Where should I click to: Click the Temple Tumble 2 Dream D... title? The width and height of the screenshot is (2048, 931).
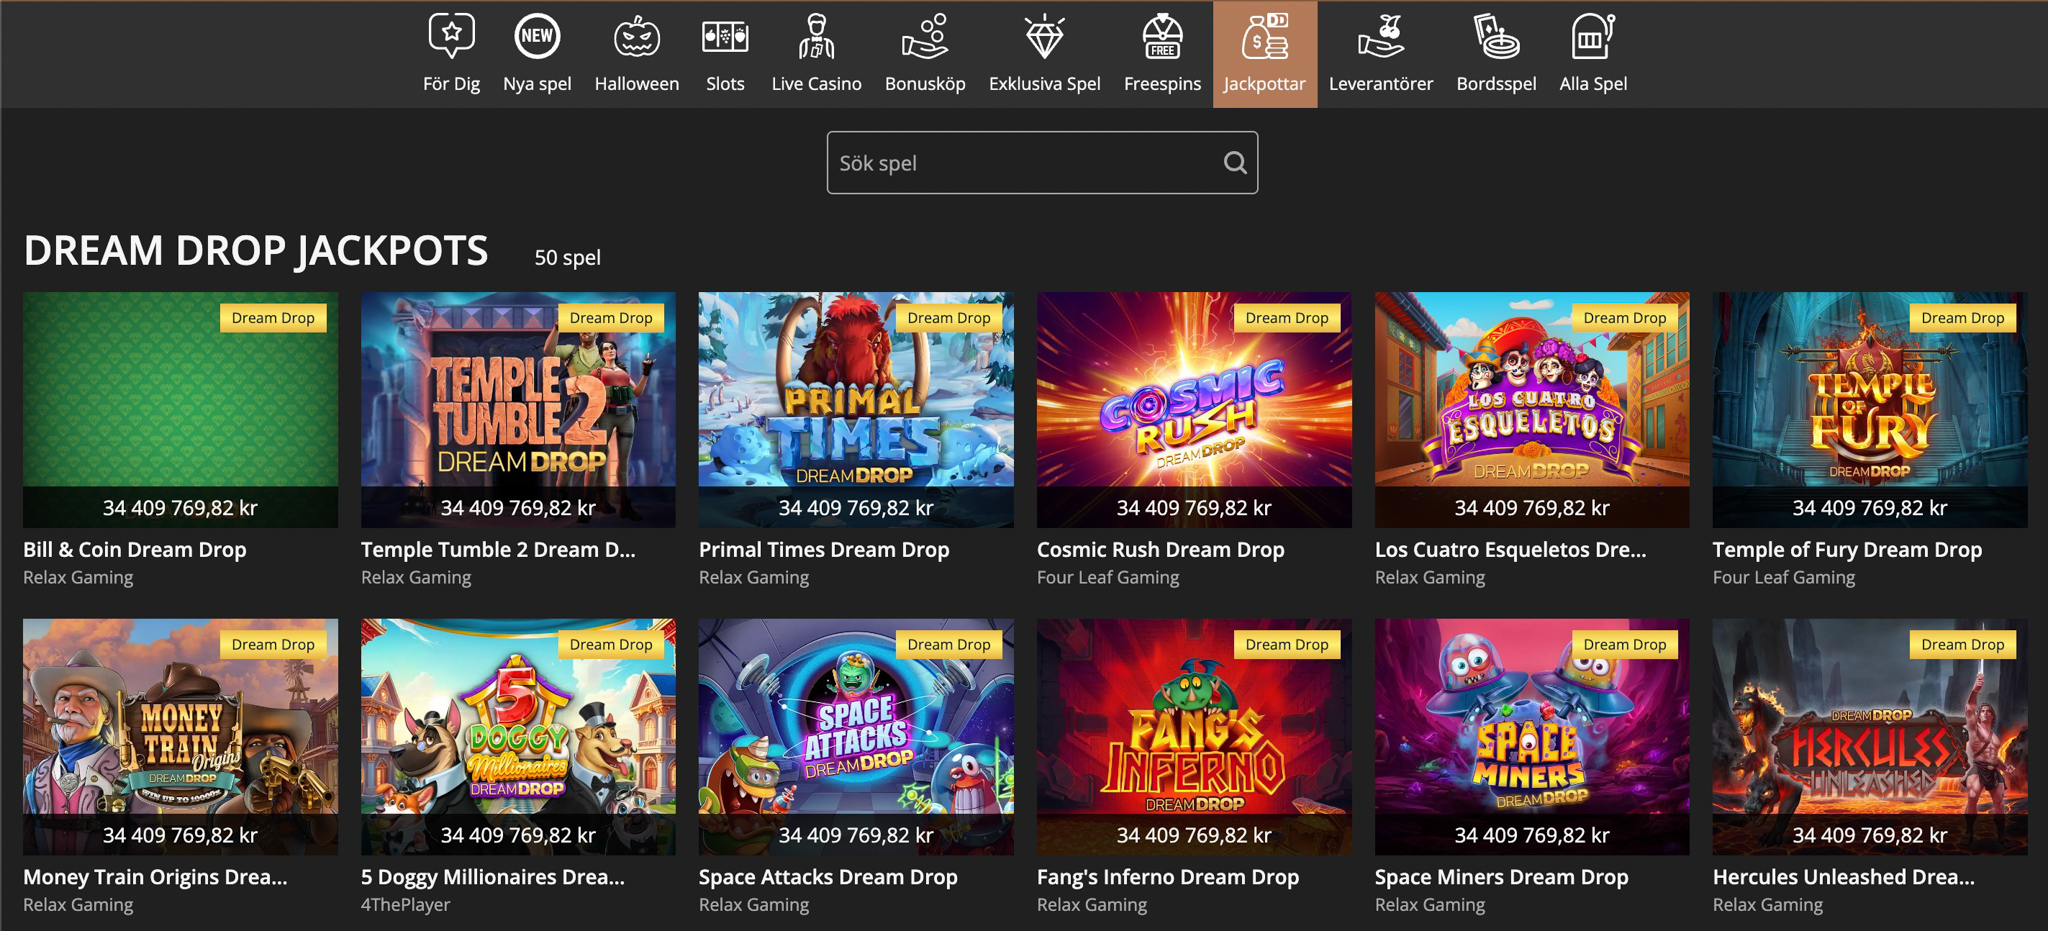pos(498,549)
